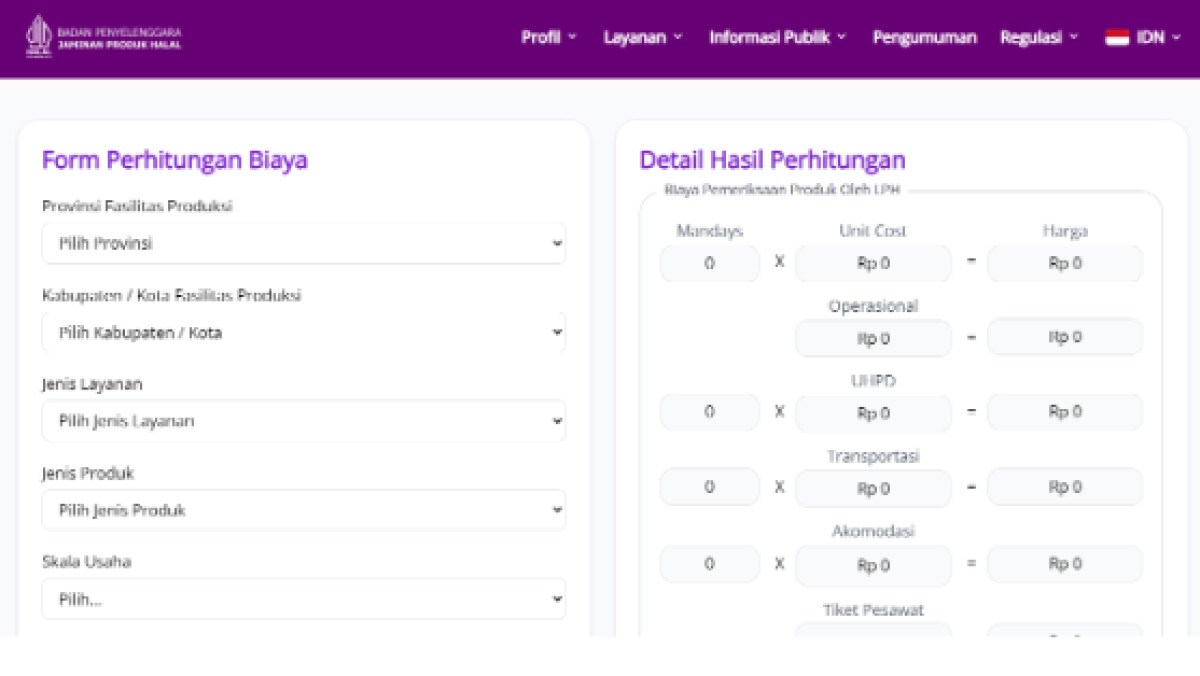
Task: Click the Unit Cost Rp 0 field
Action: click(x=873, y=264)
